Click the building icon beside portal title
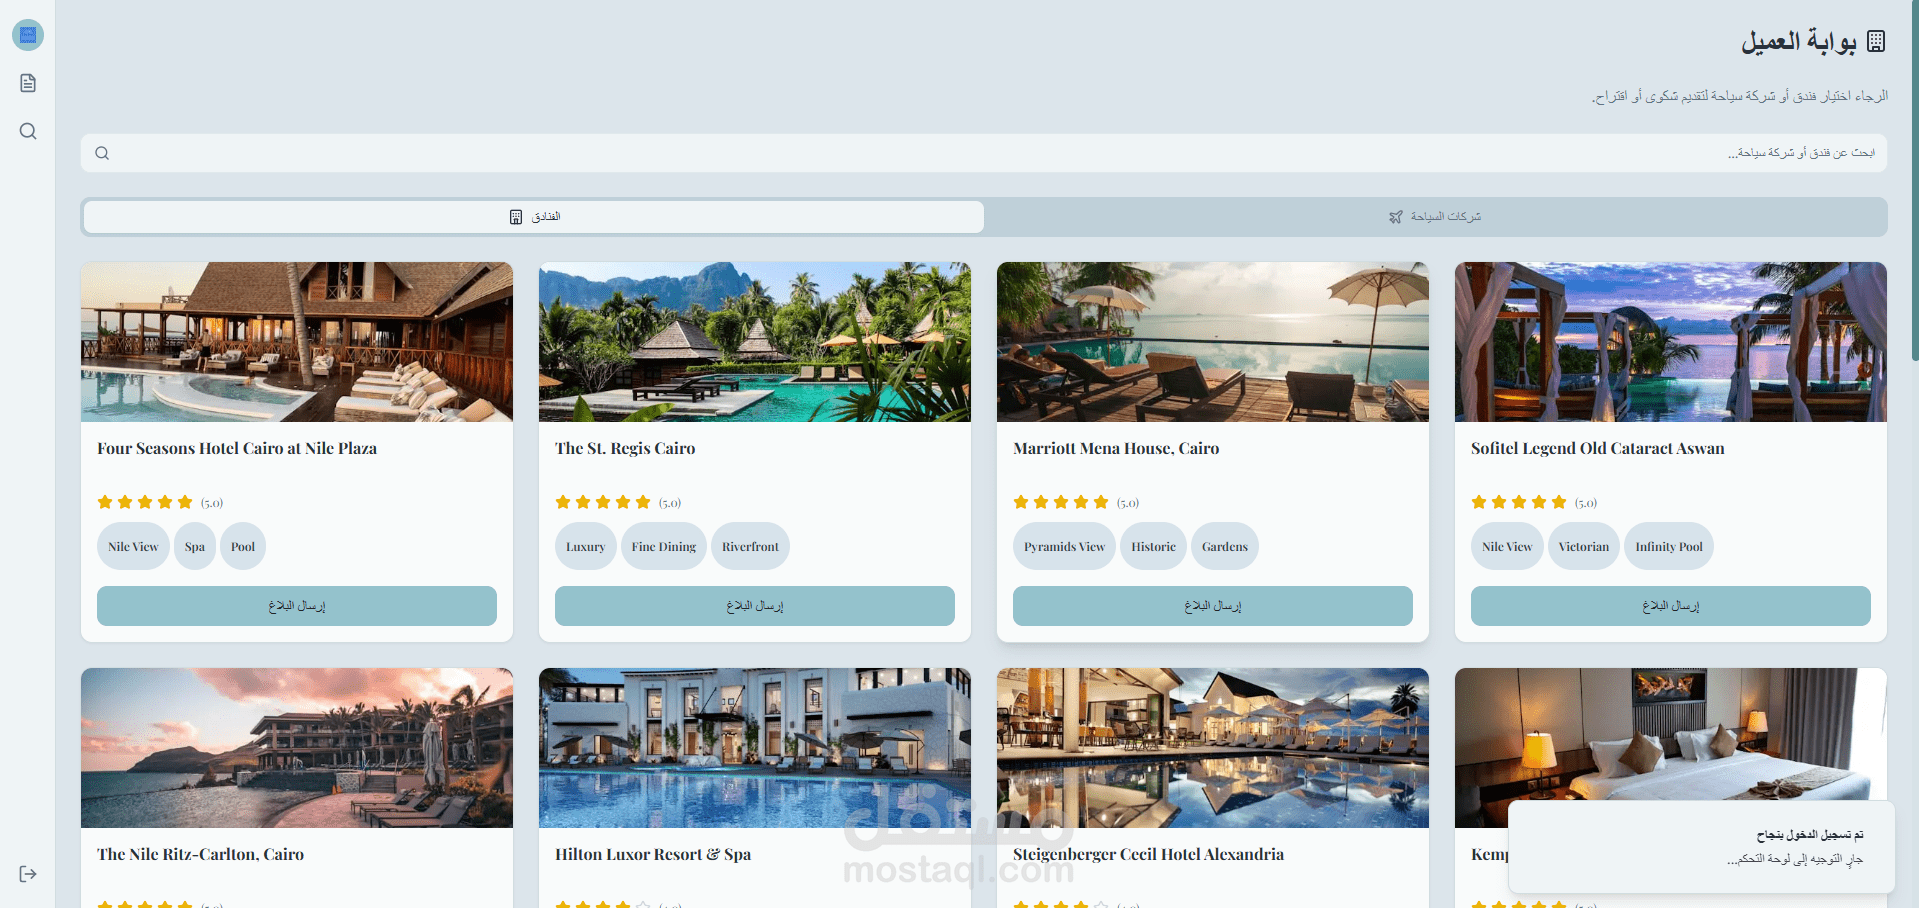Screen dimensions: 1919x908 point(1876,41)
